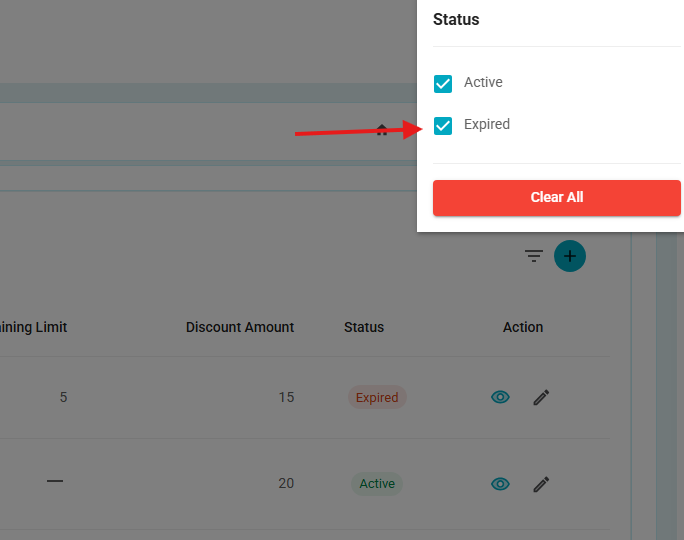Click the Action column header
Image resolution: width=684 pixels, height=540 pixels.
pyautogui.click(x=523, y=327)
